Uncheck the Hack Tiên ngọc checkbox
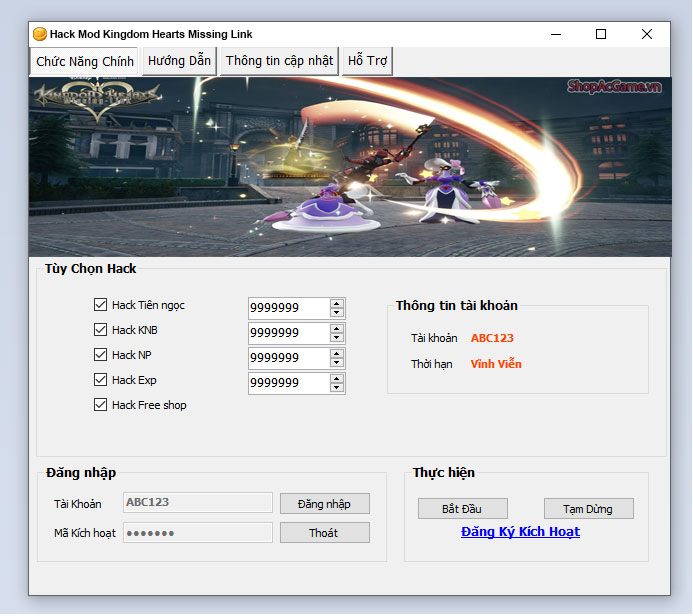 click(x=100, y=305)
